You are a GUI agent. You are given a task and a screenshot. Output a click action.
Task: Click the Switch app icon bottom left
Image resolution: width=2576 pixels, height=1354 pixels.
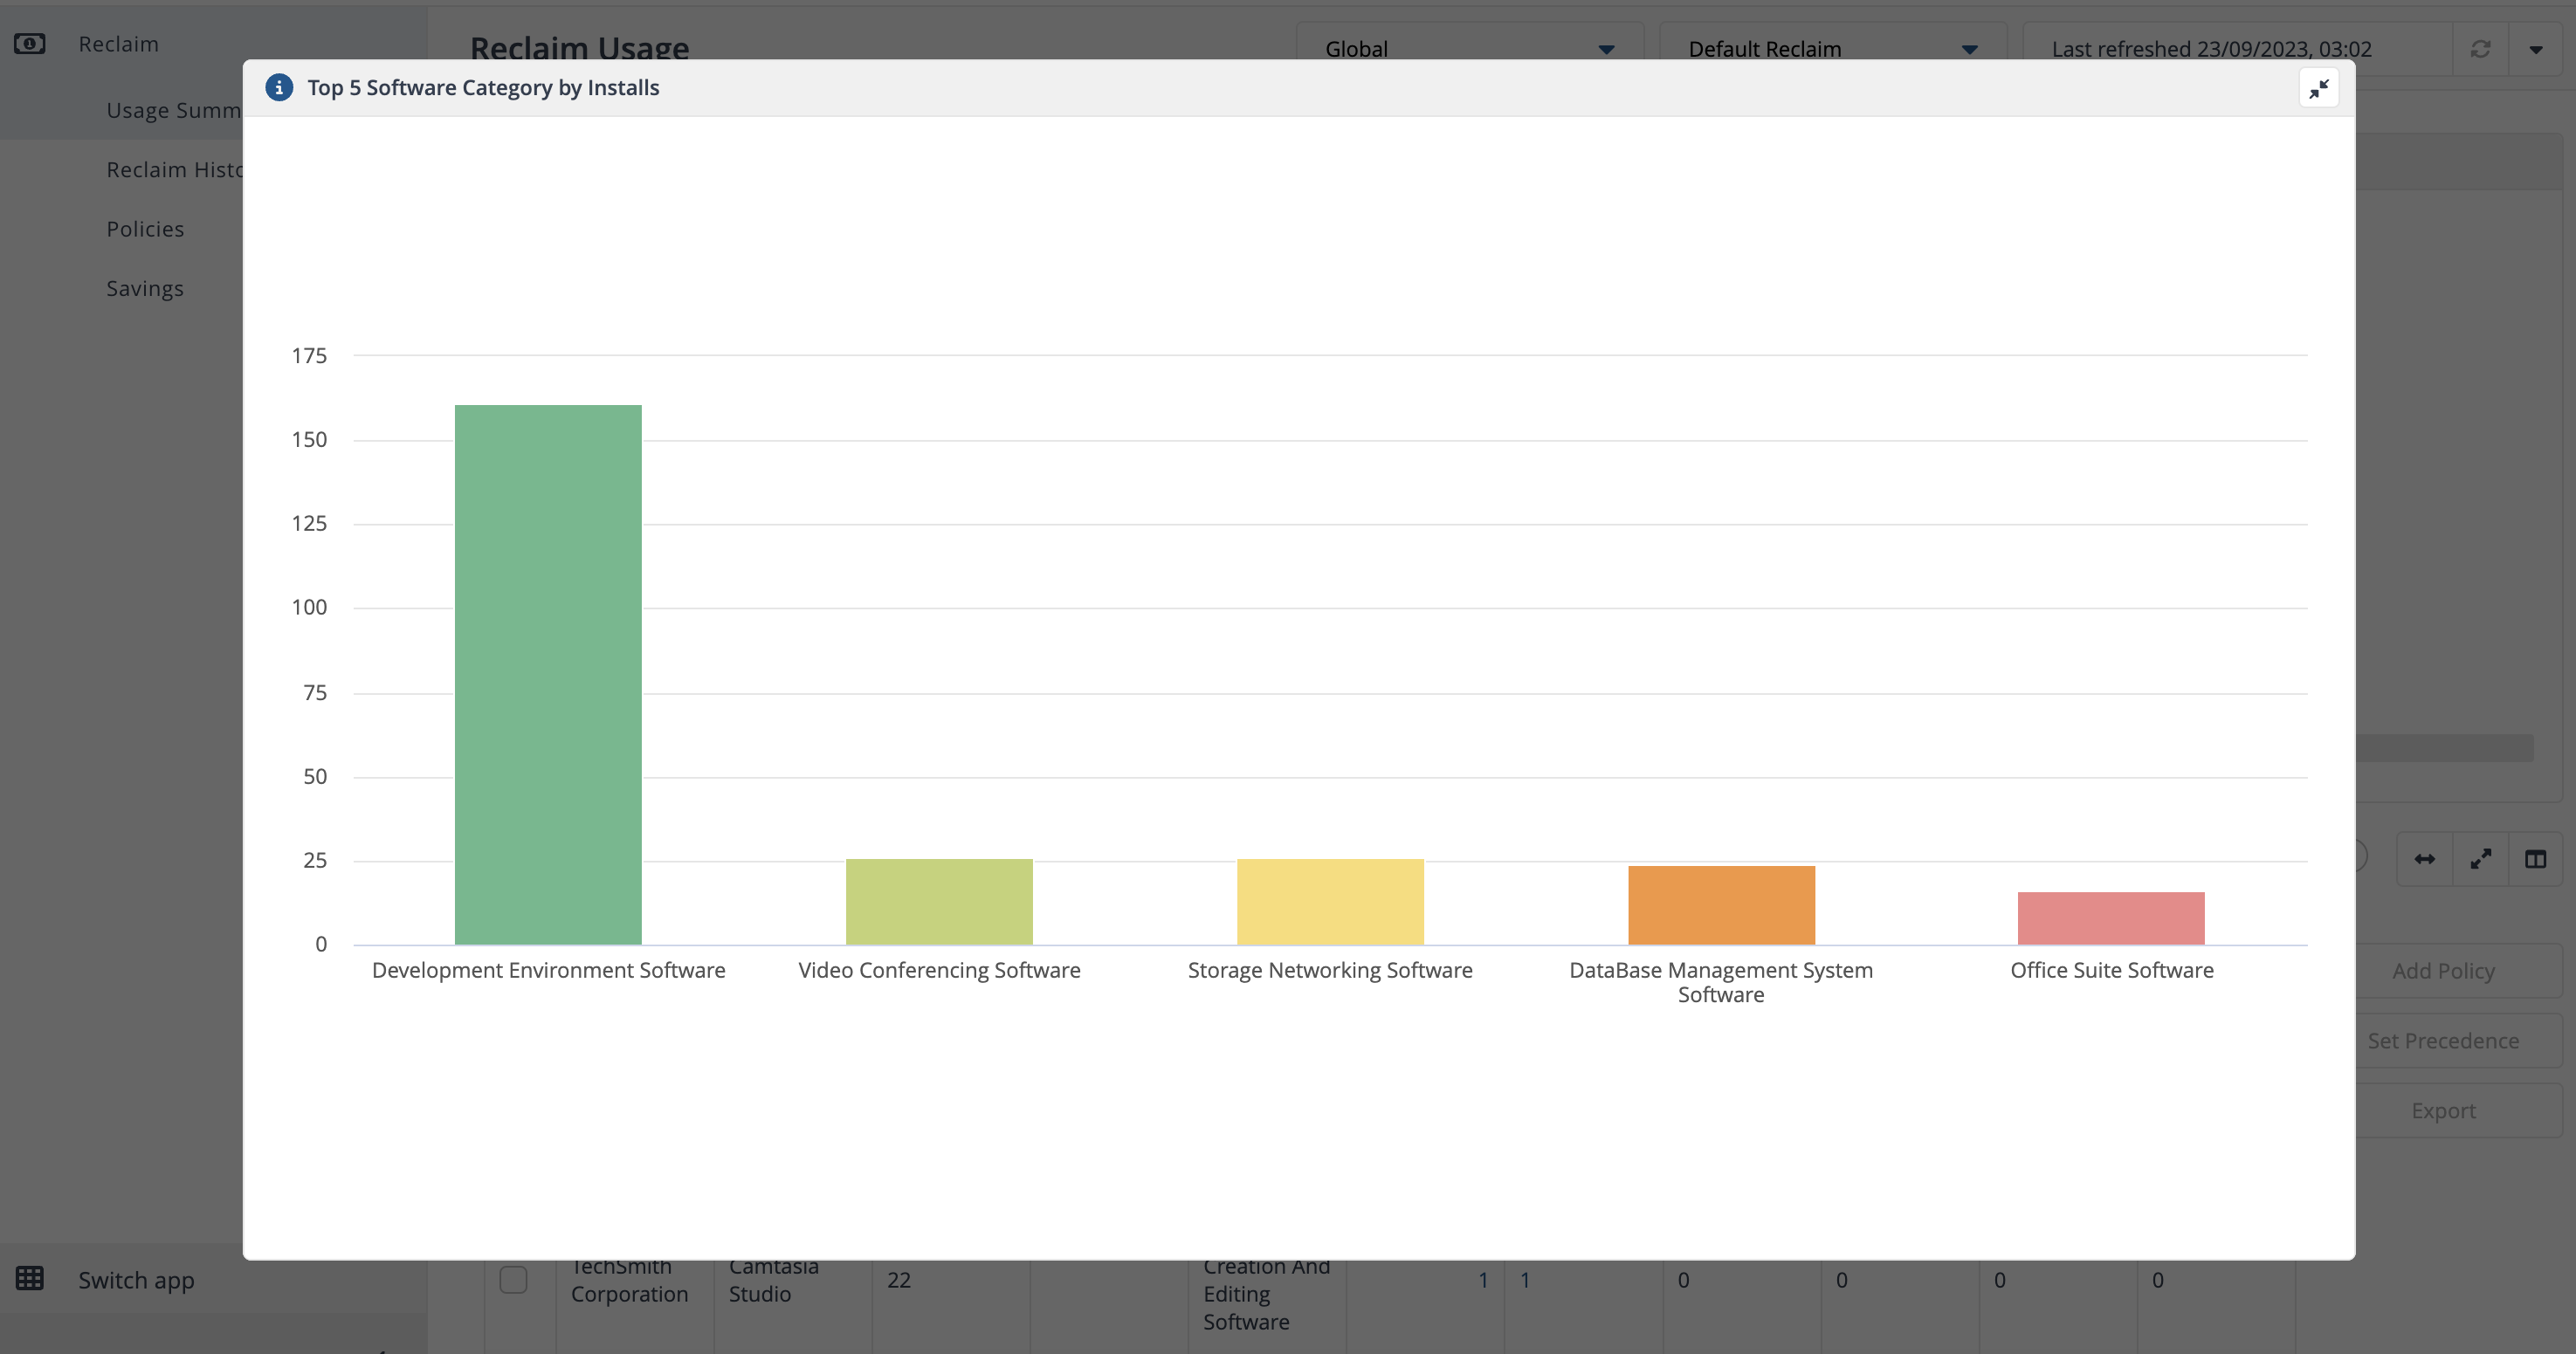pyautogui.click(x=29, y=1277)
